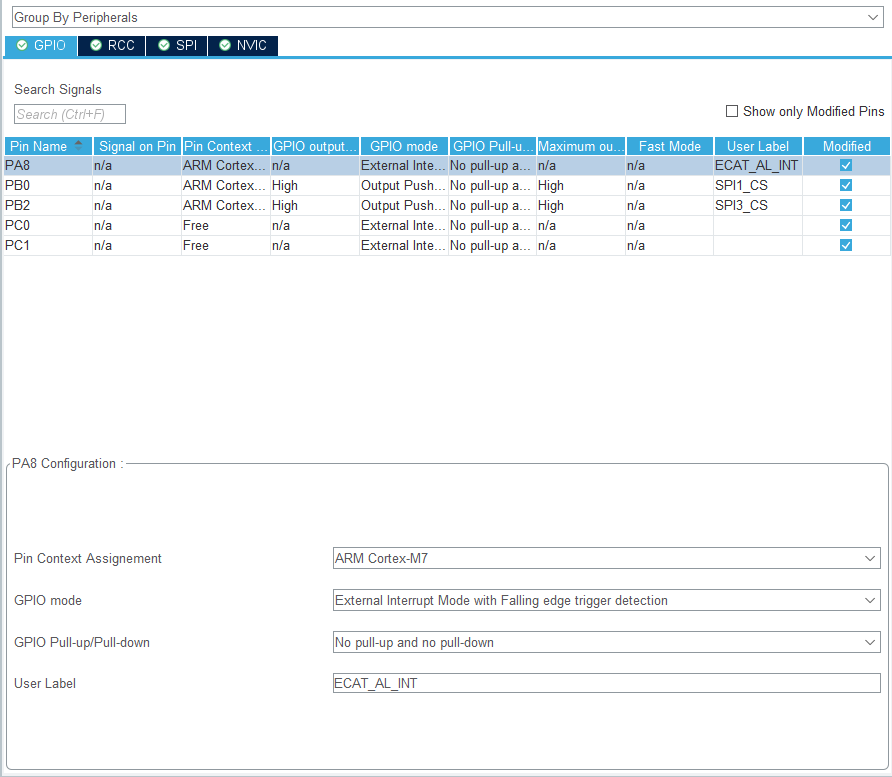Sort by Maximum output speed column header
The height and width of the screenshot is (777, 892).
[581, 146]
